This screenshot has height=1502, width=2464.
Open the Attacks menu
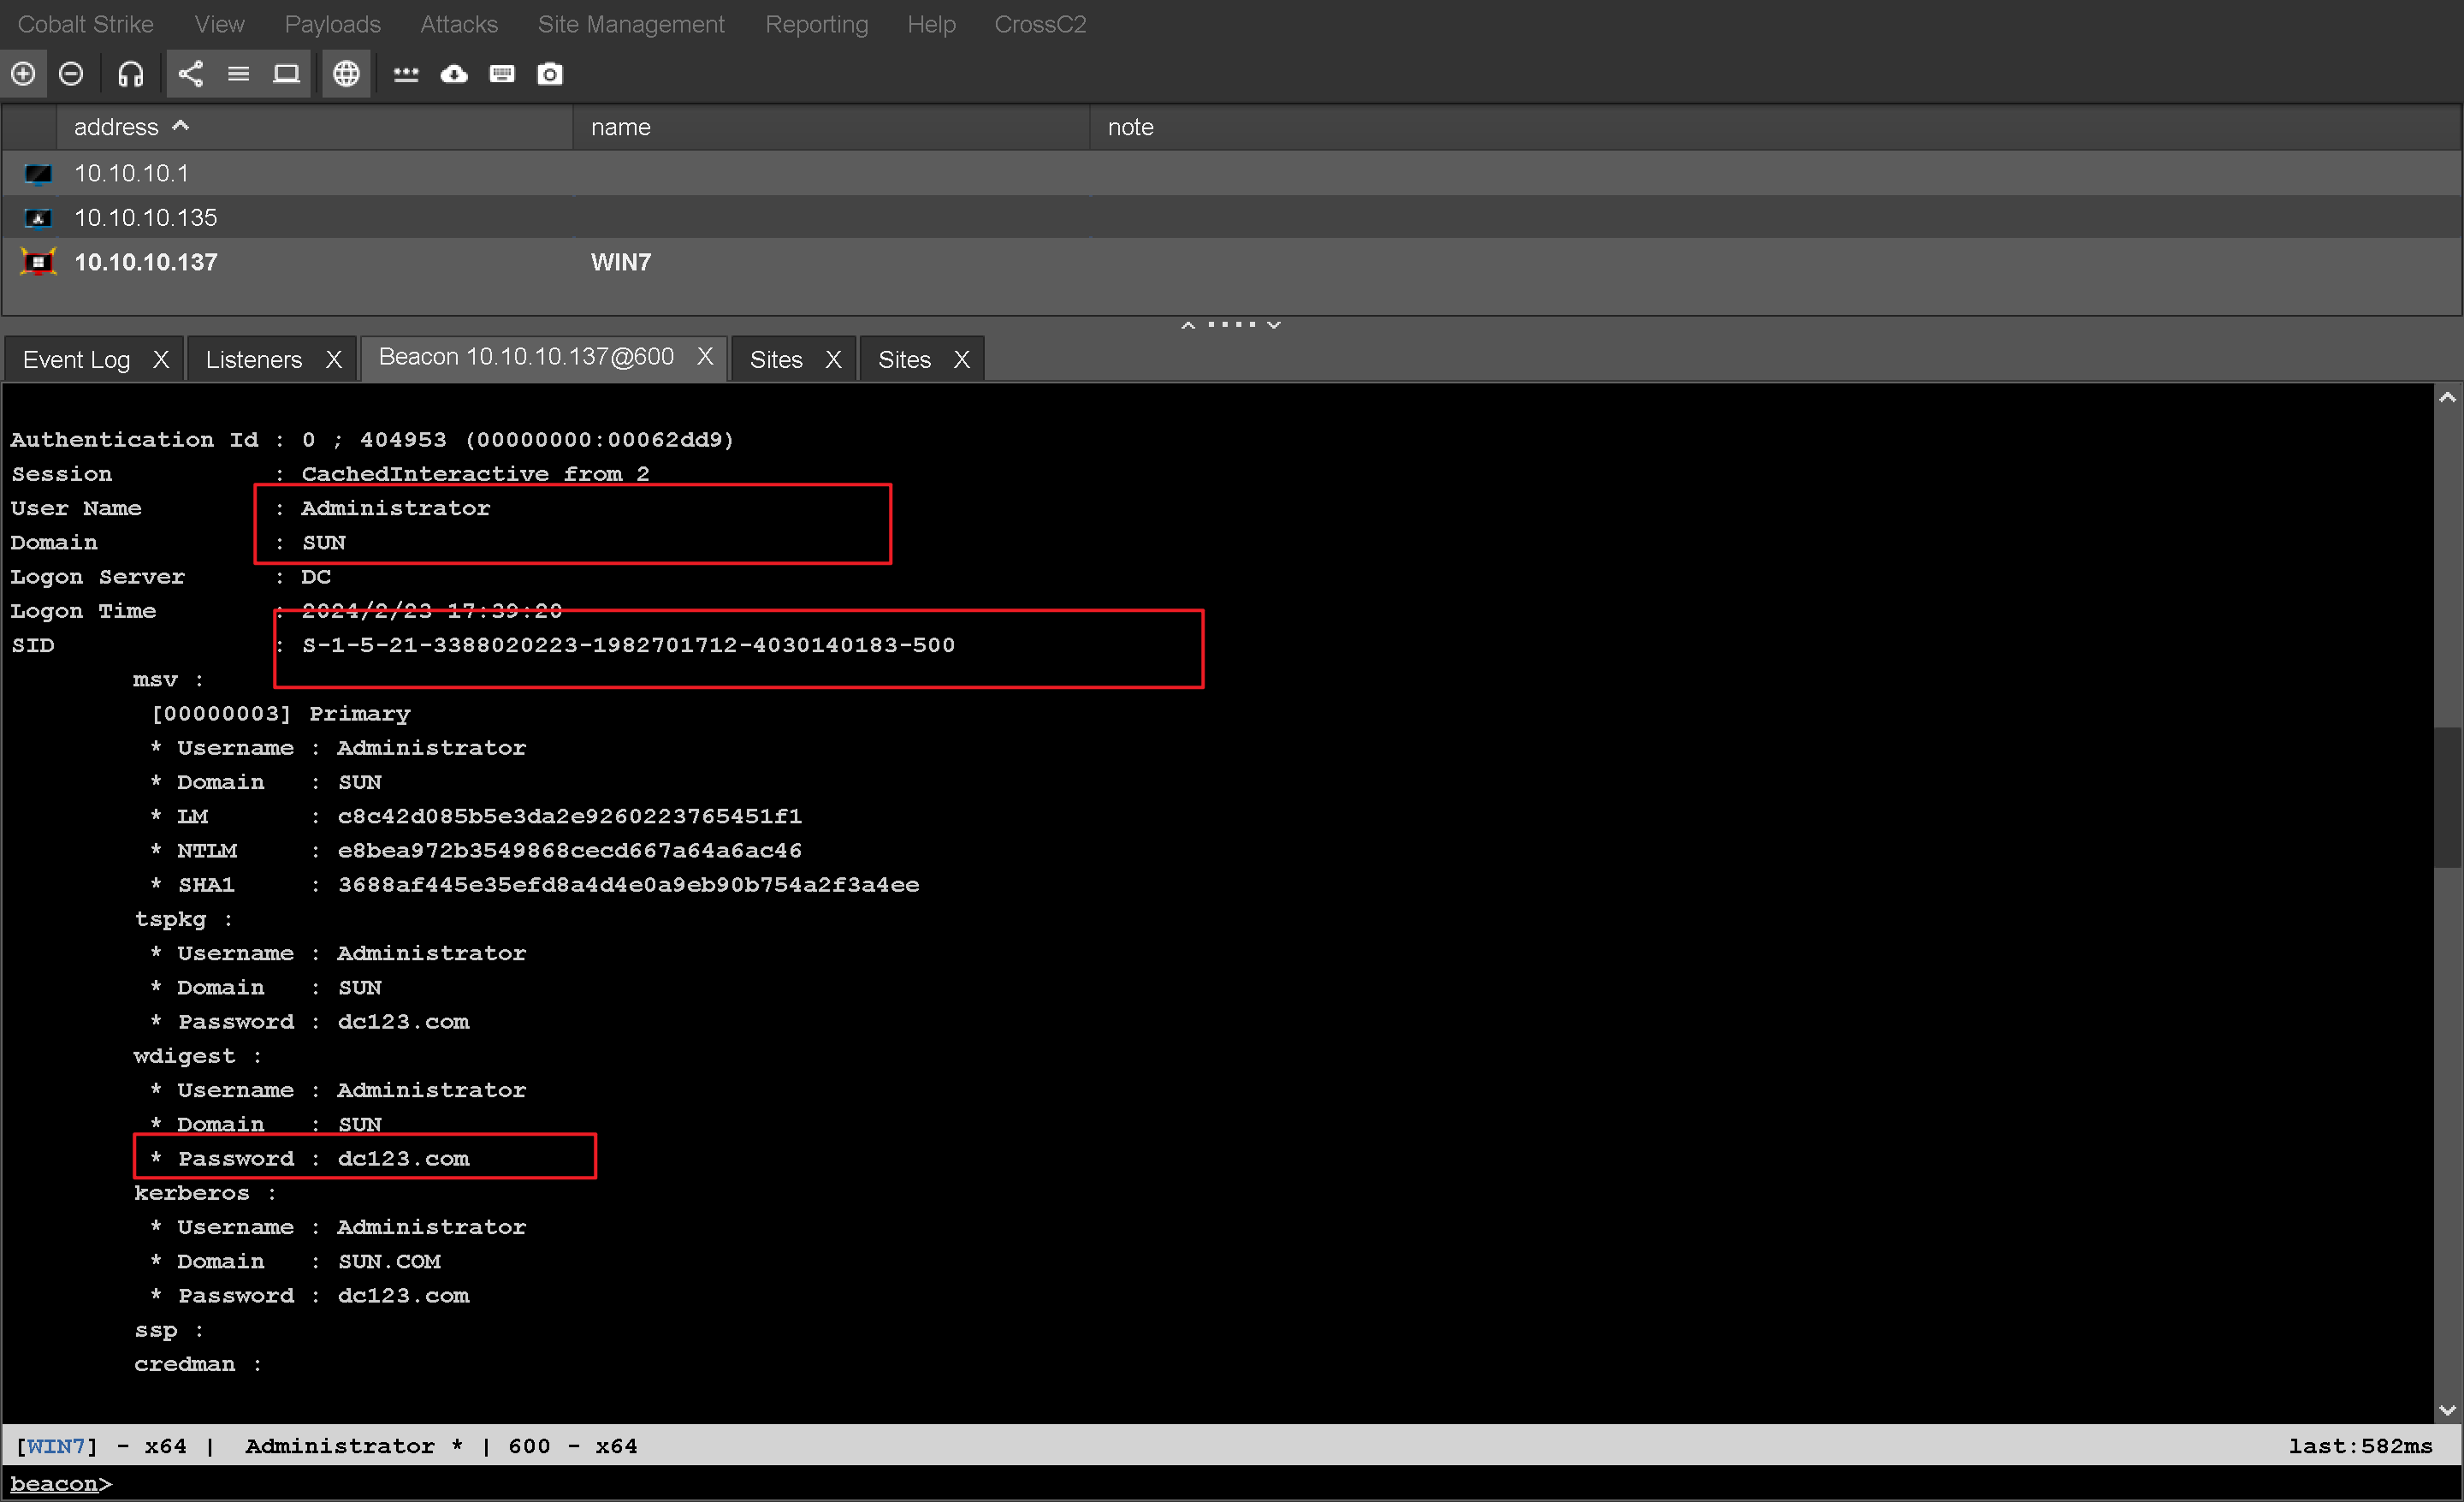[x=459, y=24]
